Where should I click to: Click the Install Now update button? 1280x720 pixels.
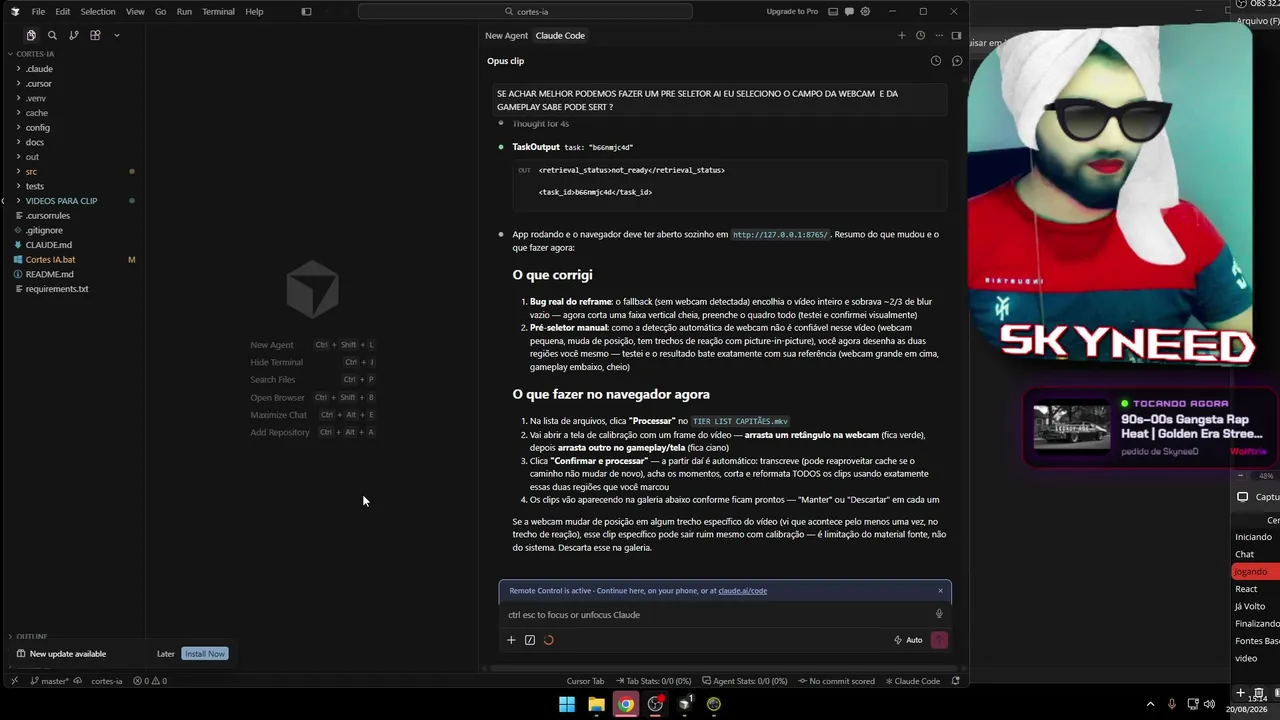205,654
